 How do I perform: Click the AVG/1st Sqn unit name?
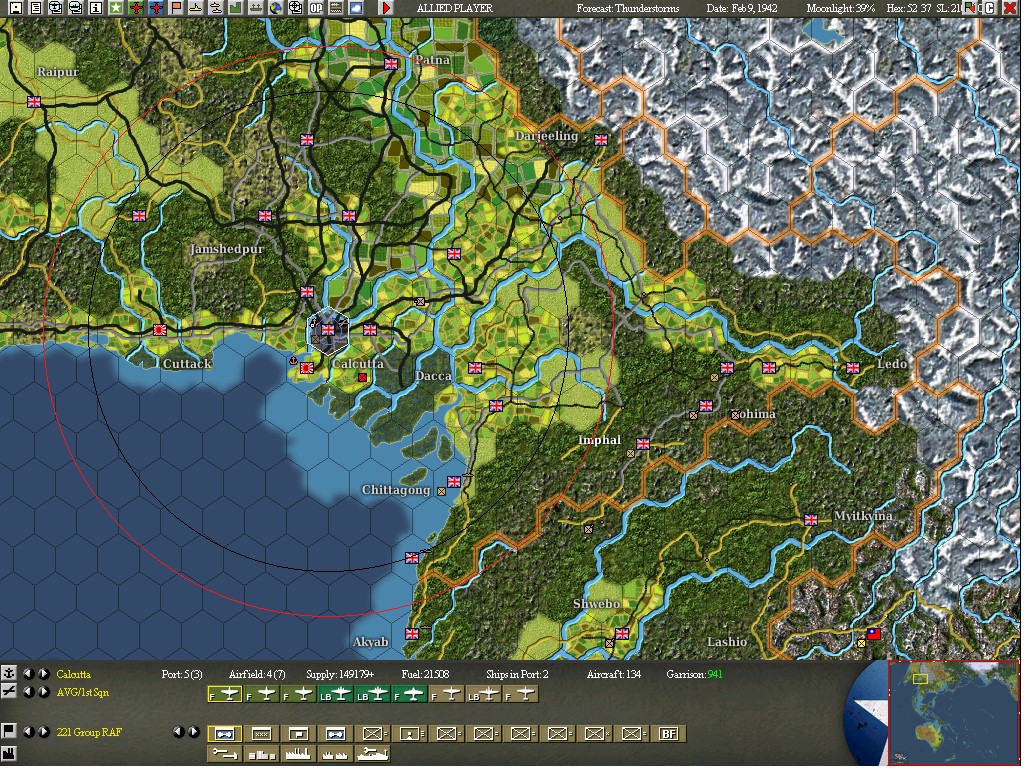pyautogui.click(x=82, y=692)
